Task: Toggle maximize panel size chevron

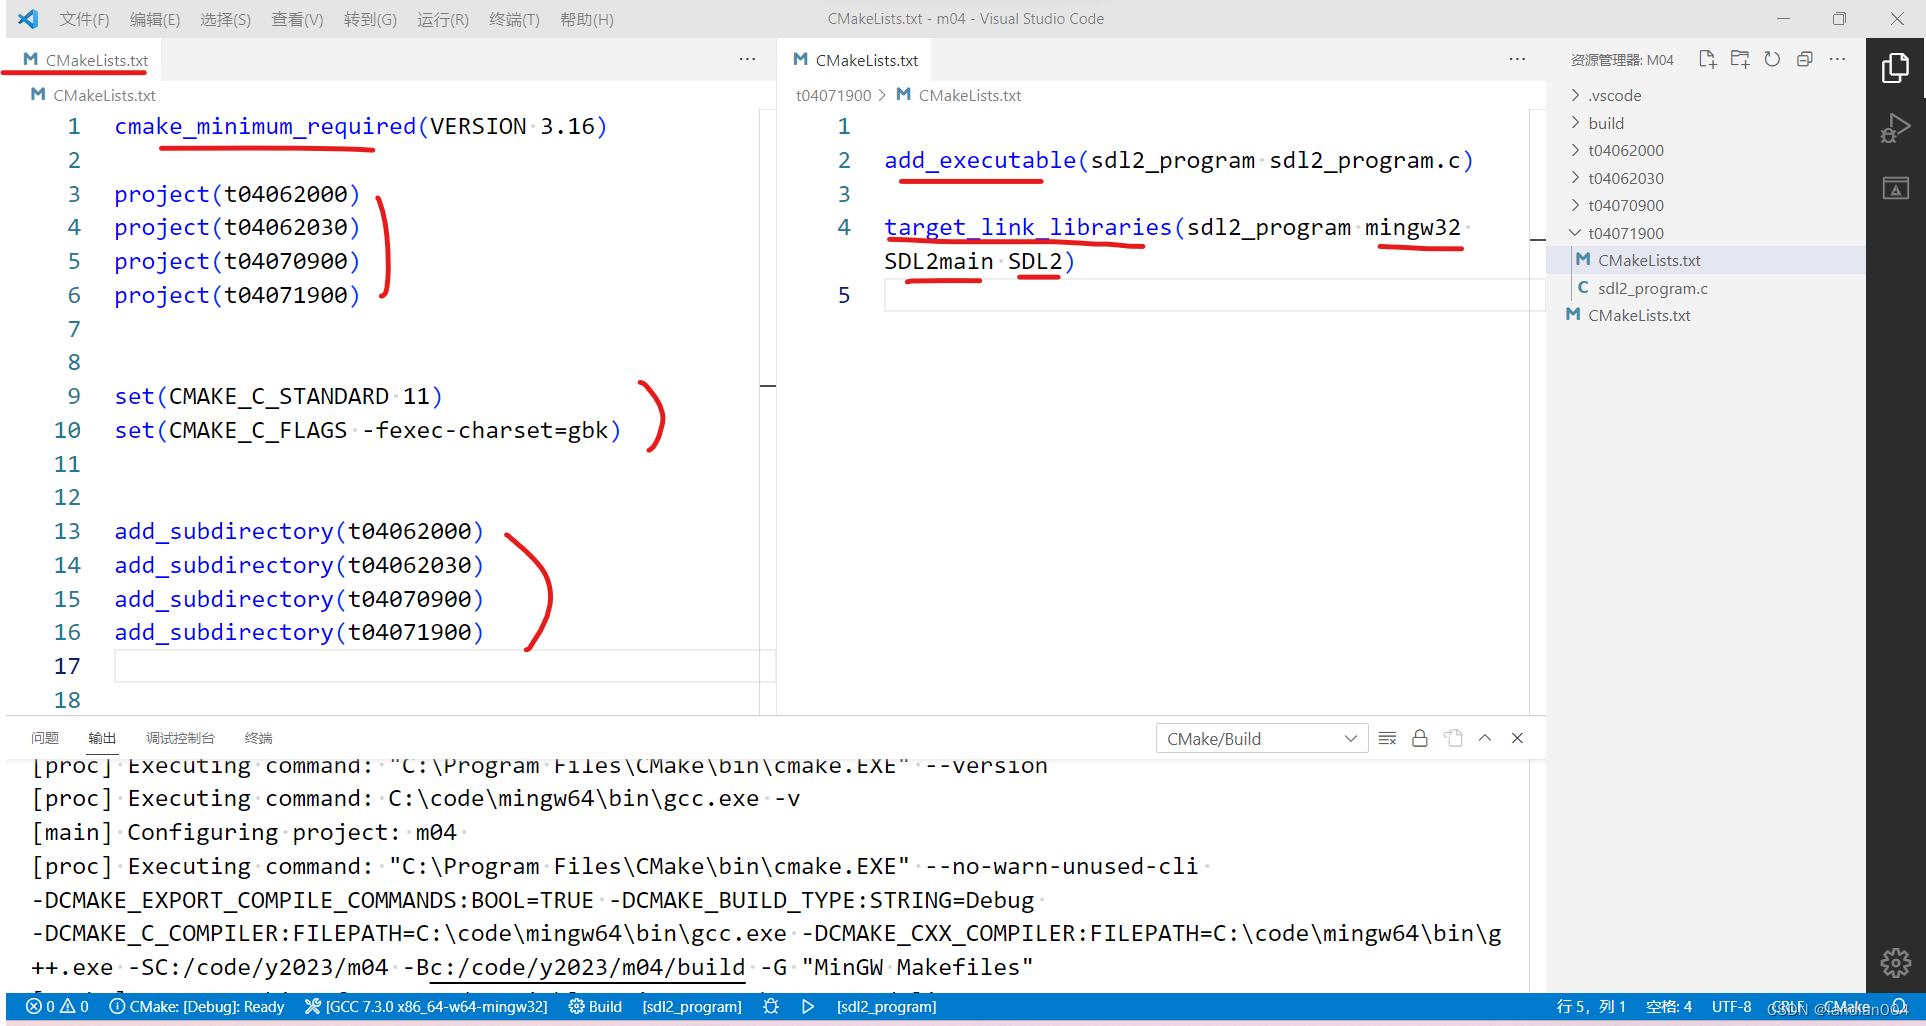Action: click(1485, 738)
